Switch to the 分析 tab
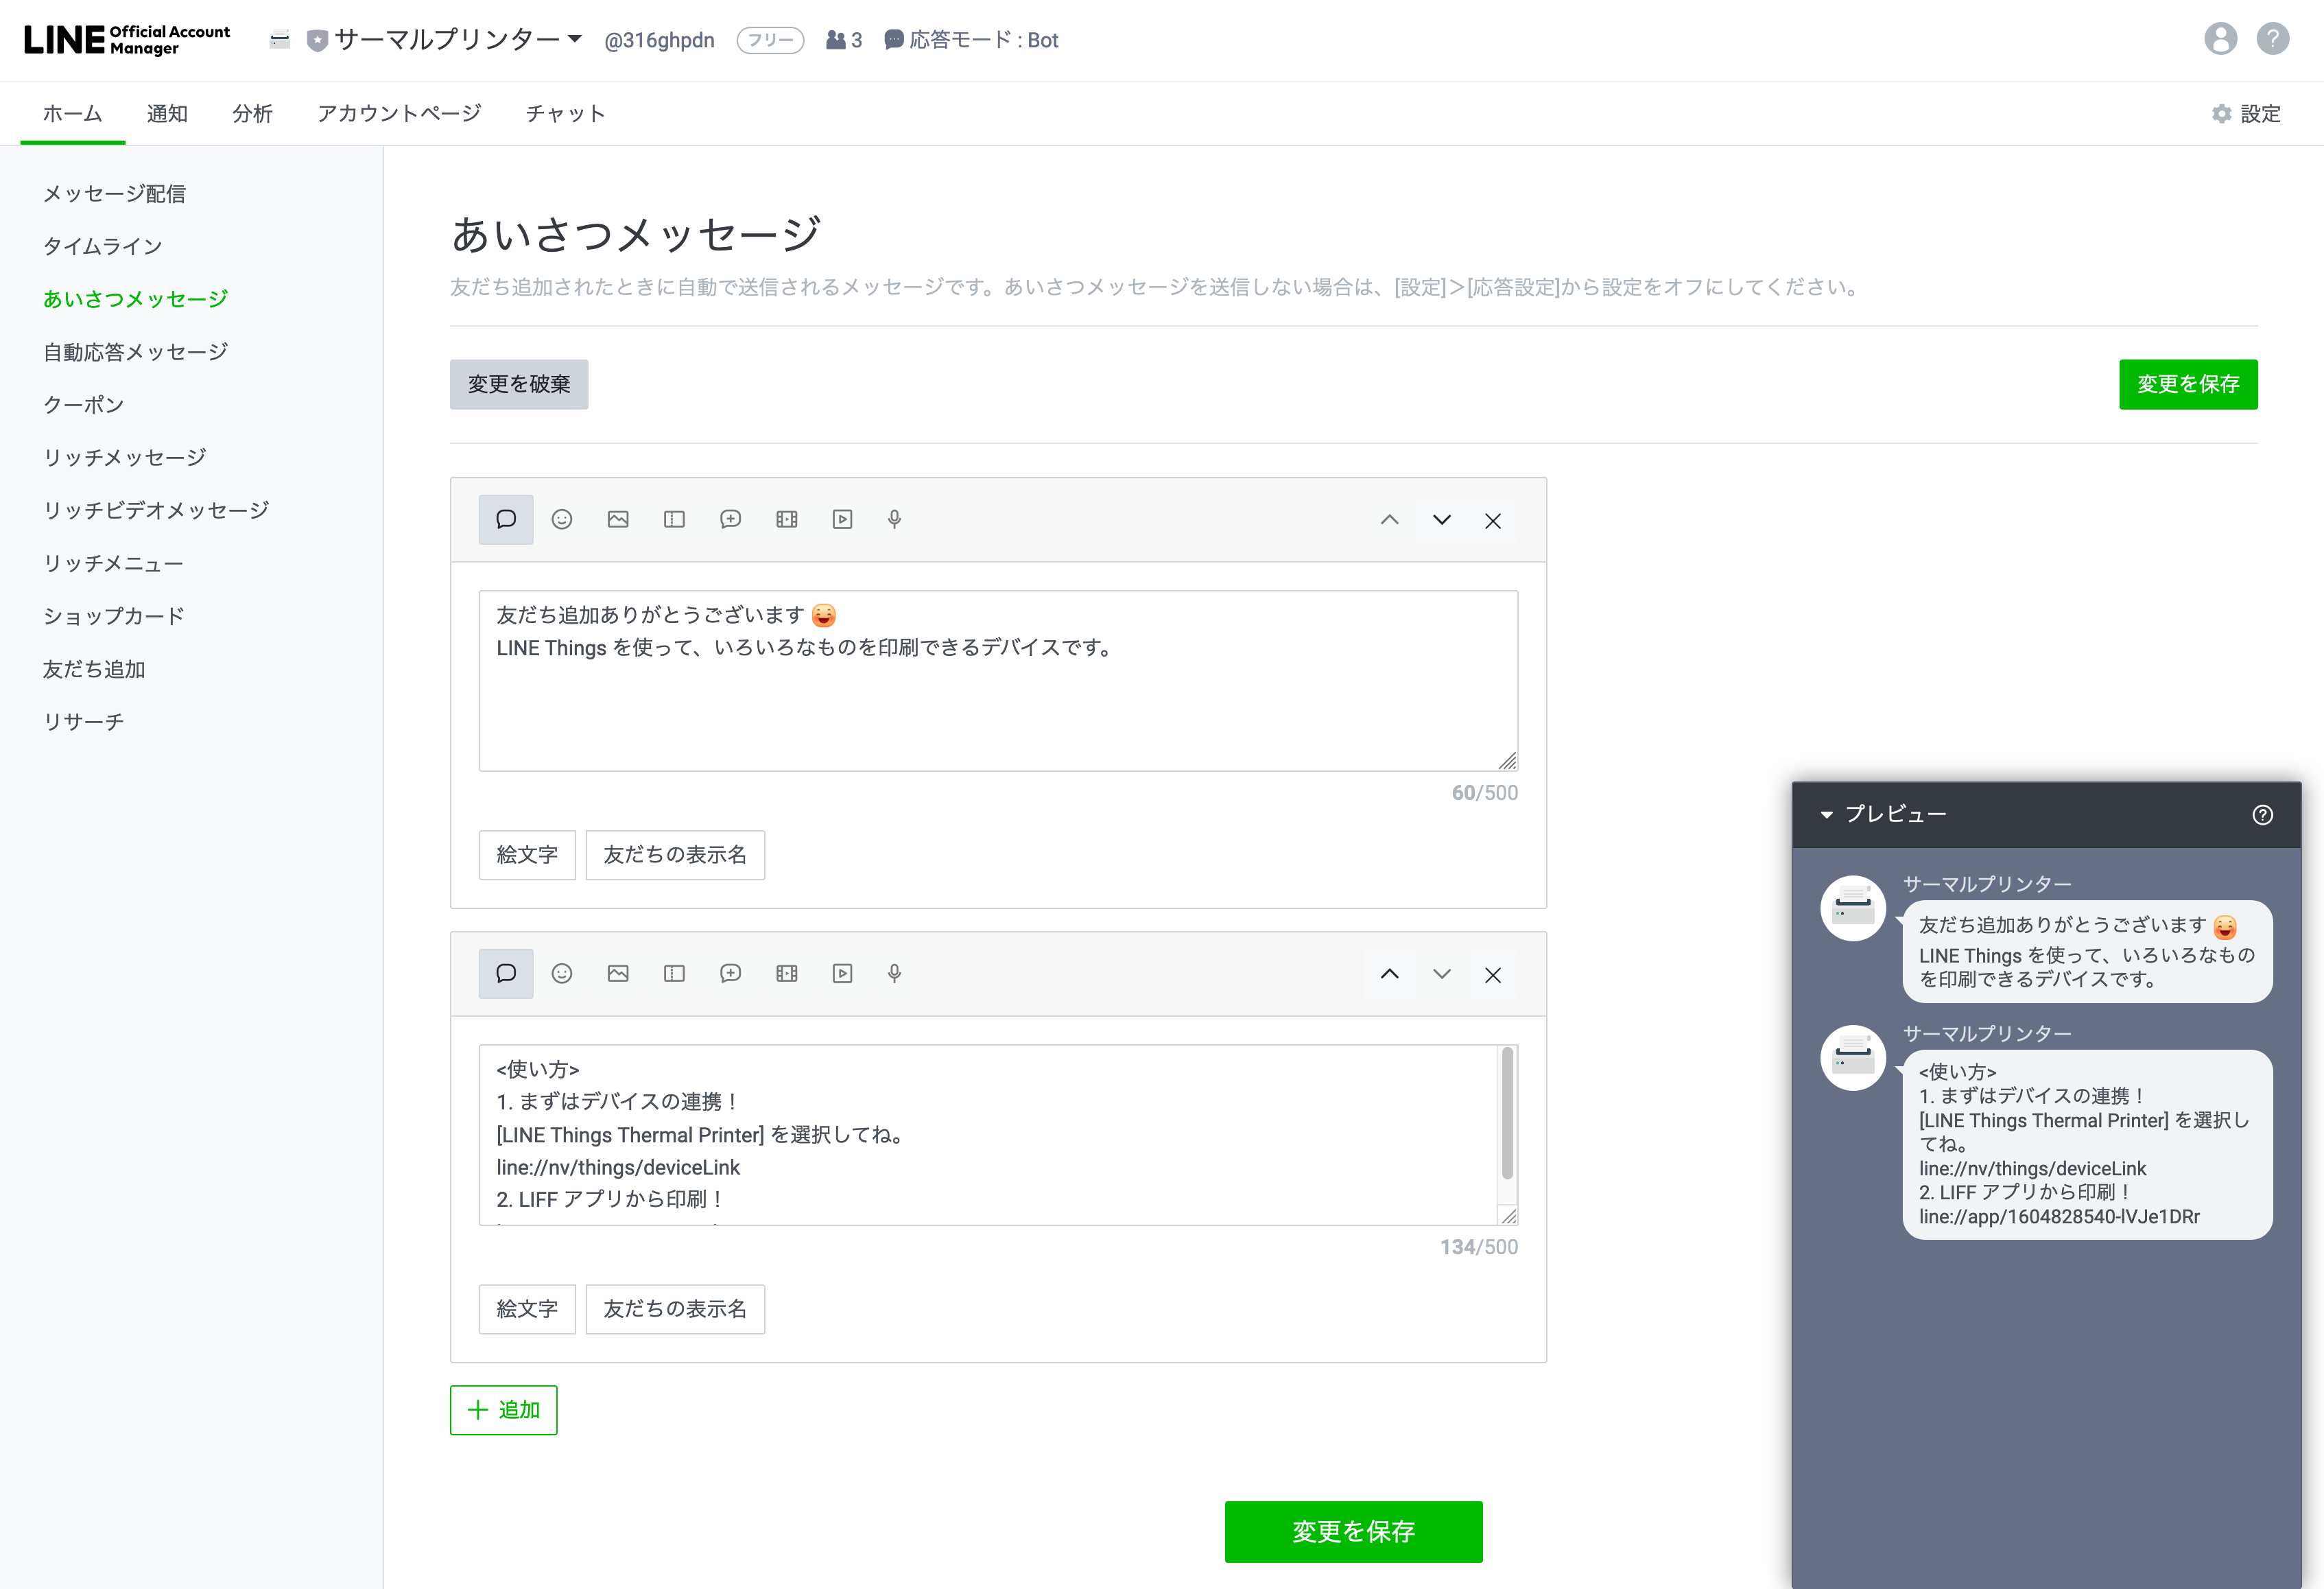 pyautogui.click(x=252, y=113)
